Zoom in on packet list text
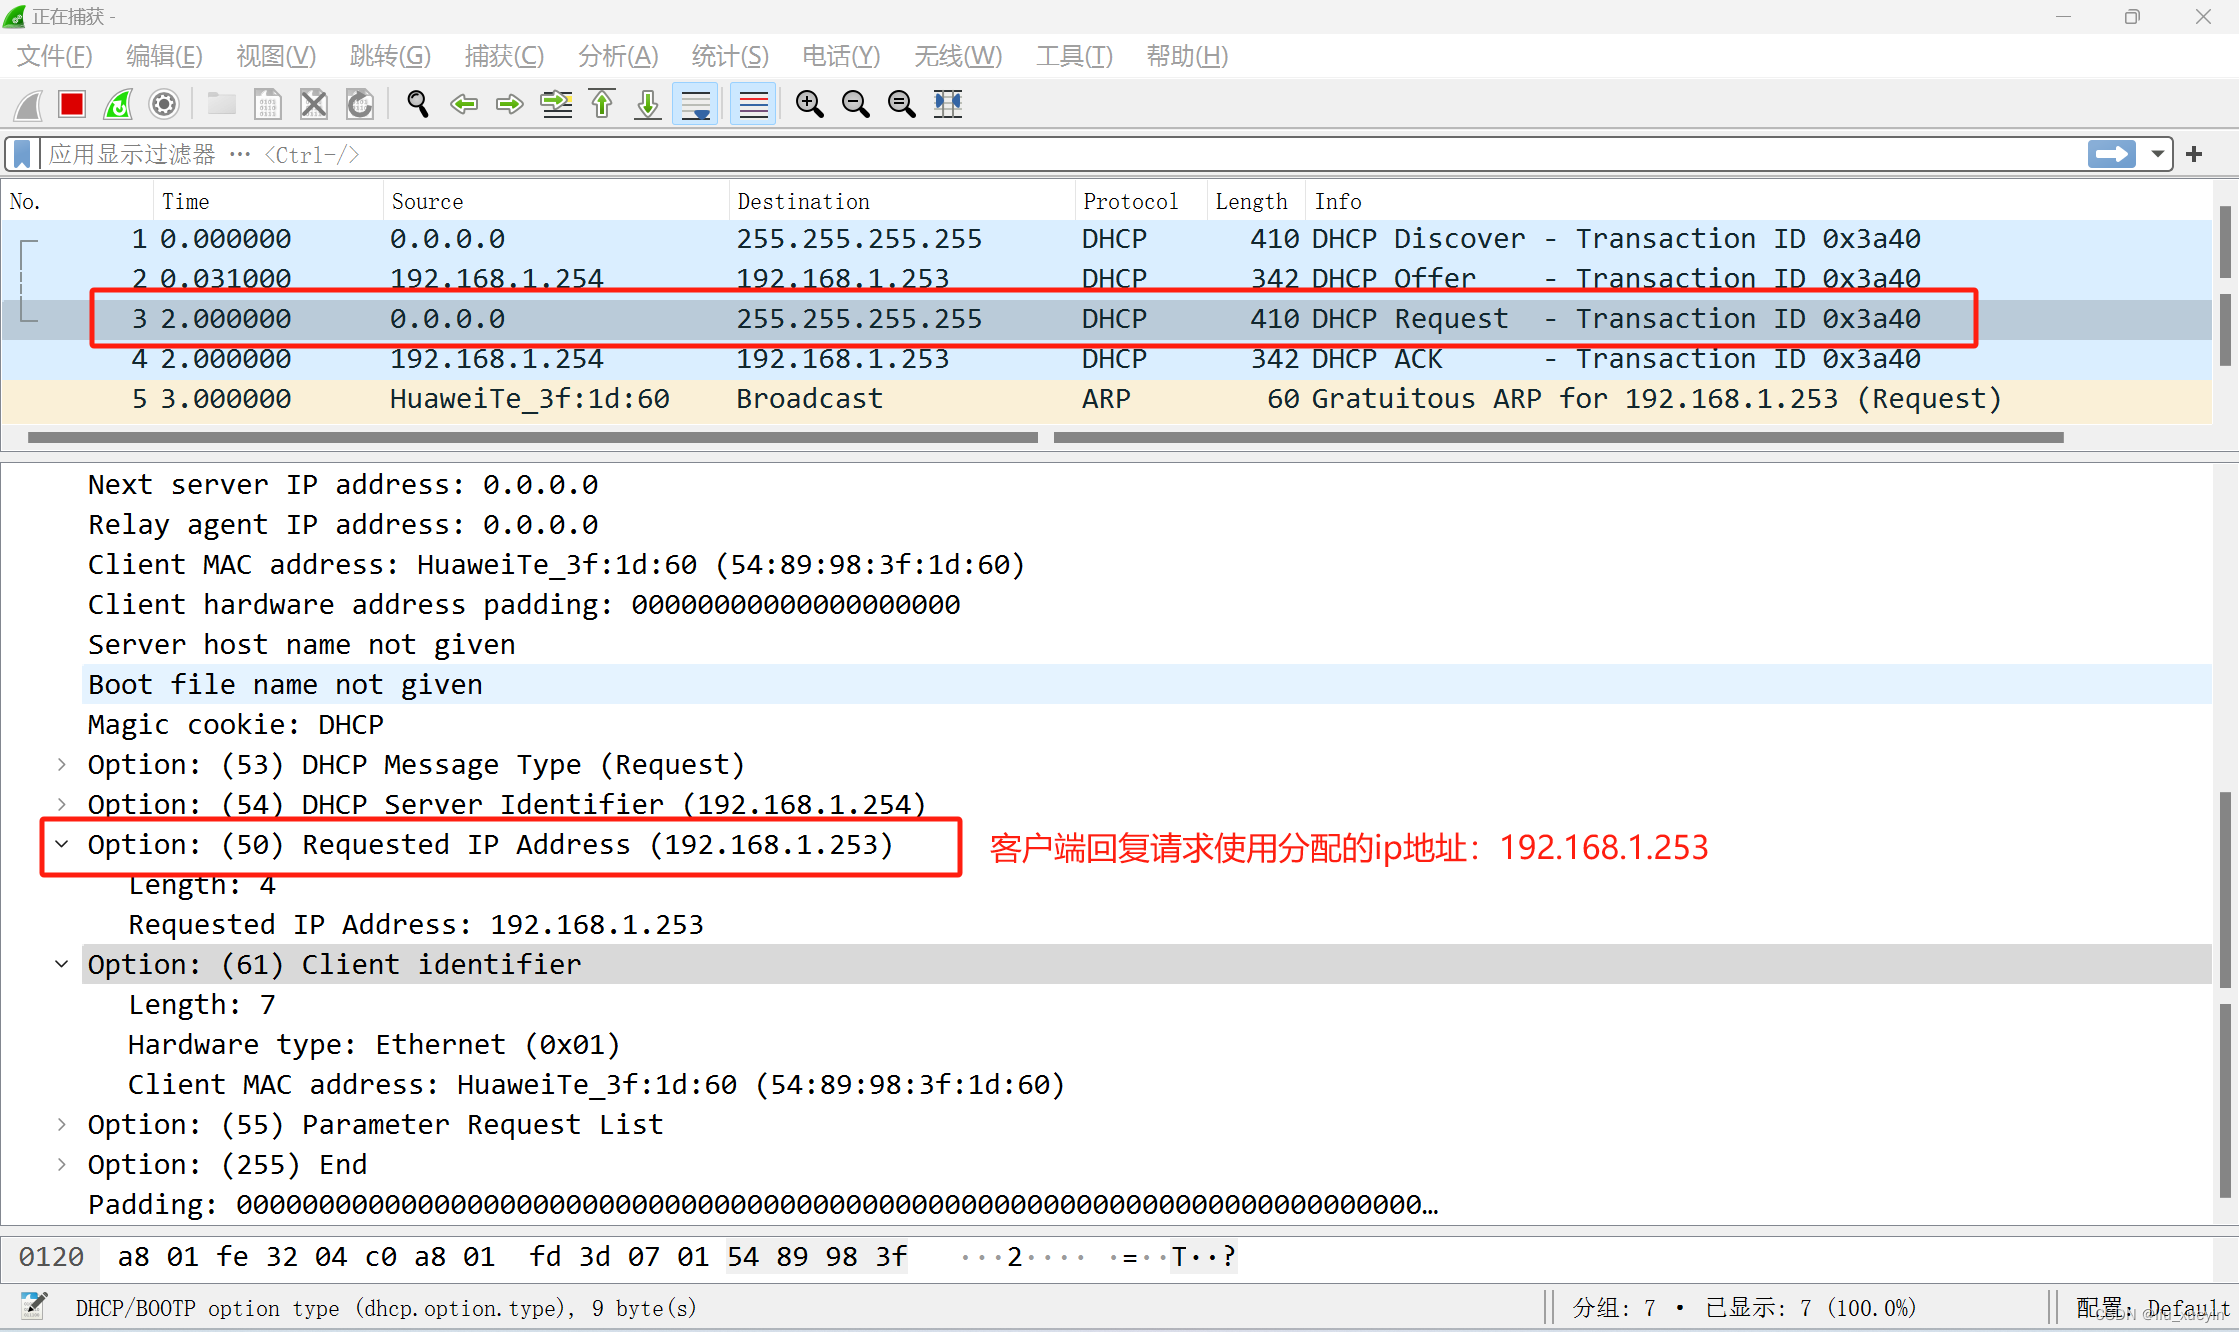Image resolution: width=2239 pixels, height=1332 pixels. coord(809,104)
